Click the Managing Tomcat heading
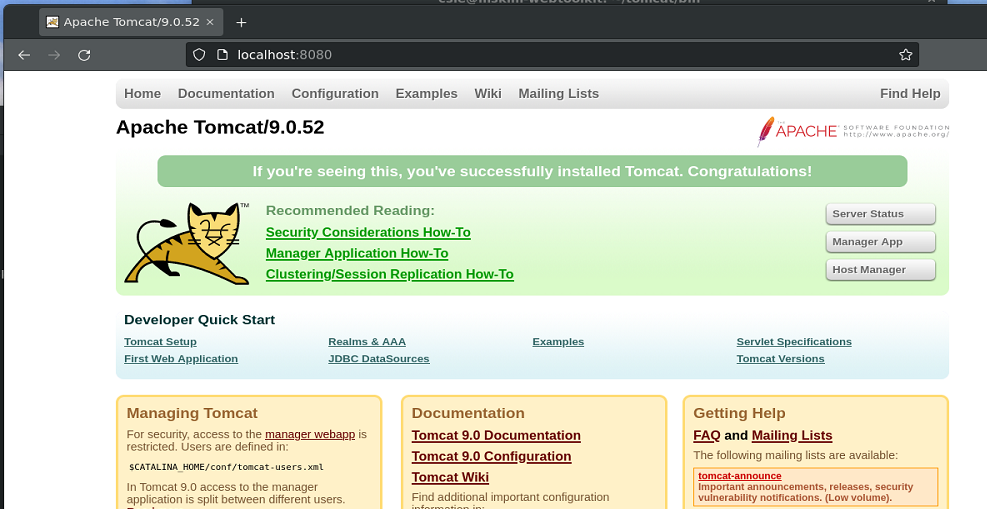987x509 pixels. coord(192,413)
